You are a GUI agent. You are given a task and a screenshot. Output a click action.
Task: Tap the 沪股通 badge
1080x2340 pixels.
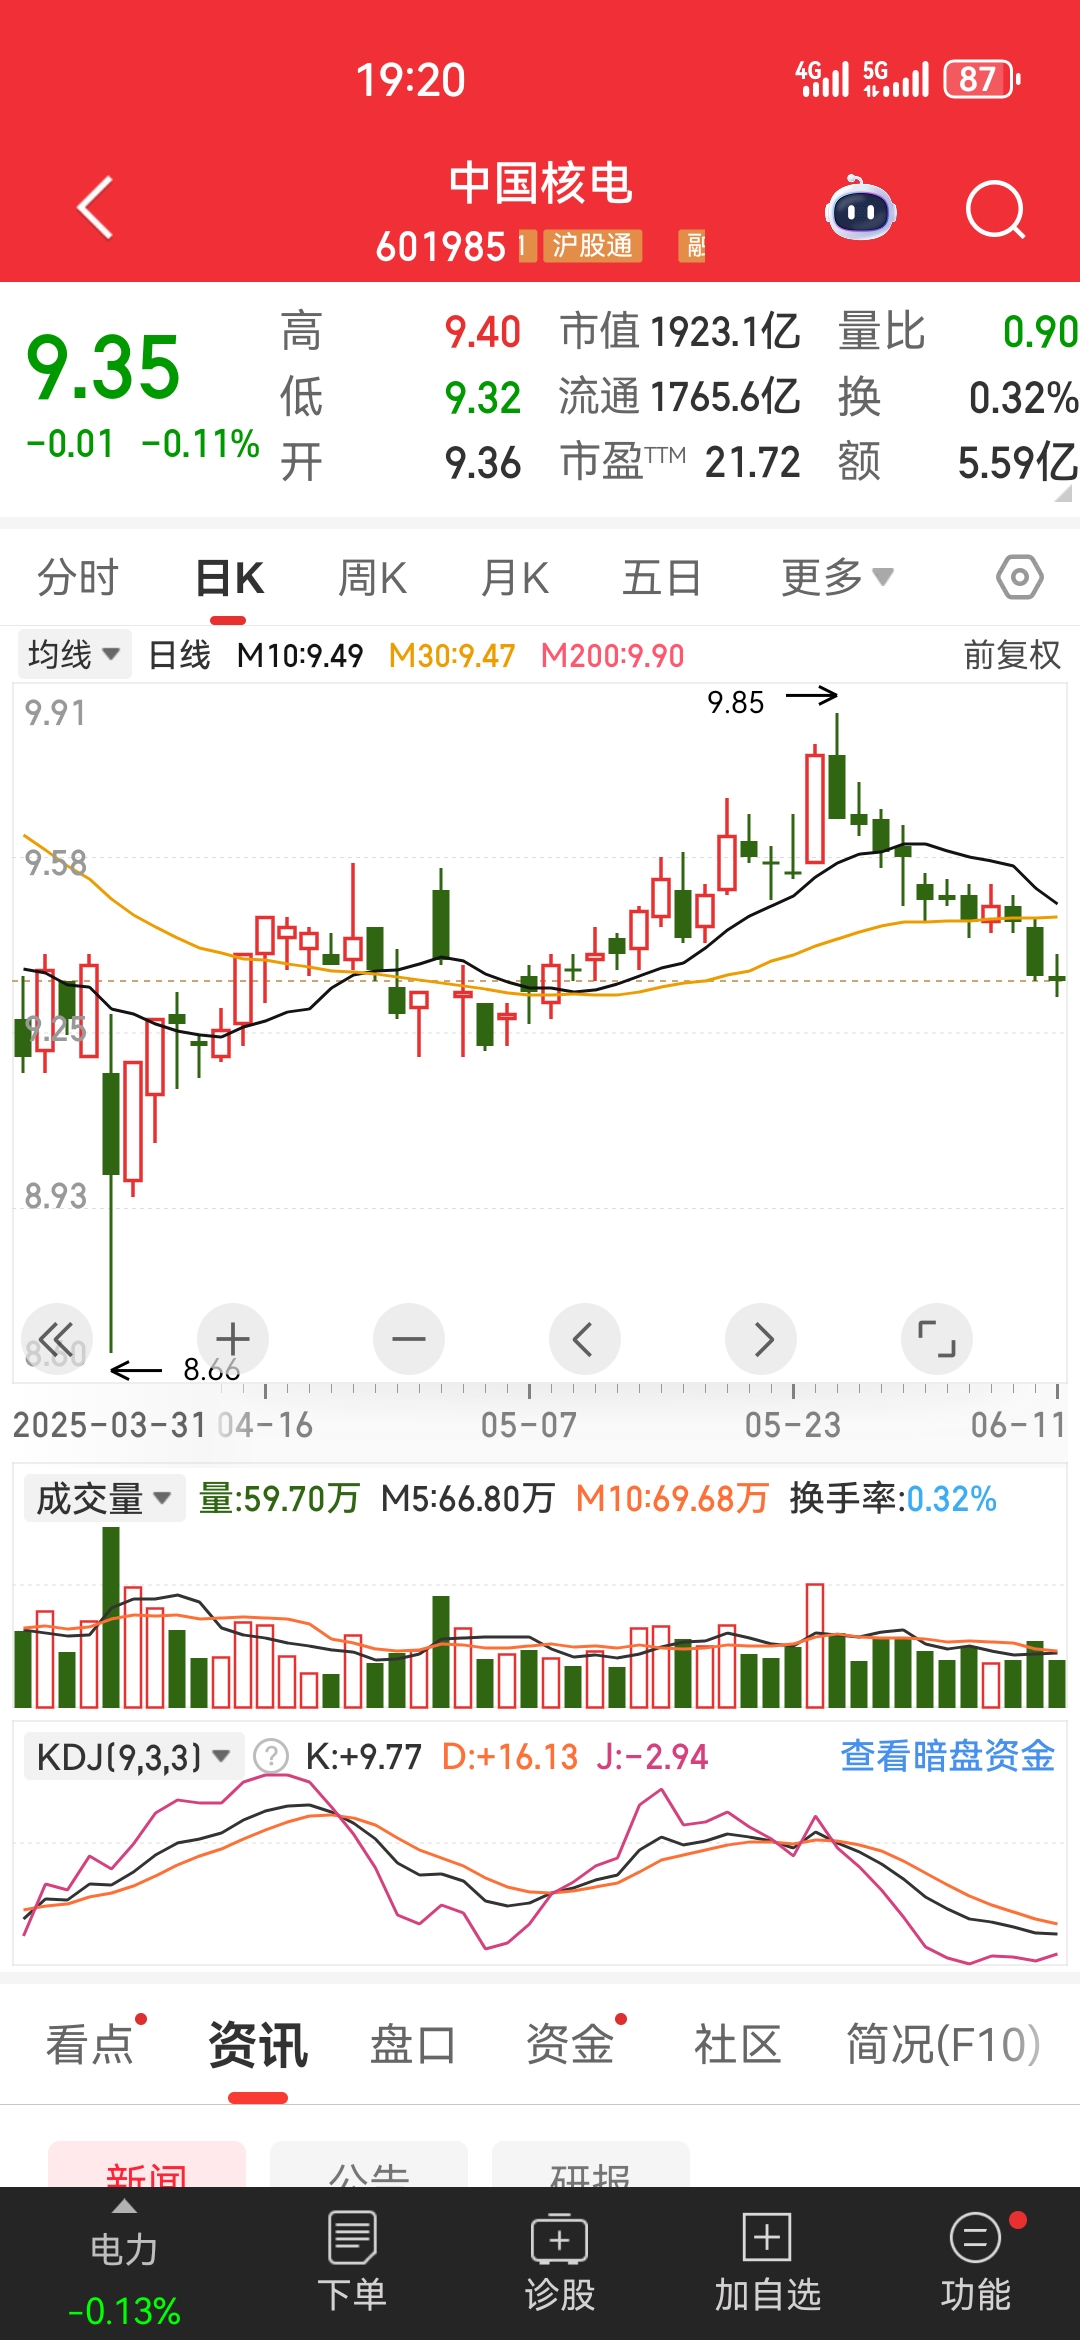tap(592, 245)
